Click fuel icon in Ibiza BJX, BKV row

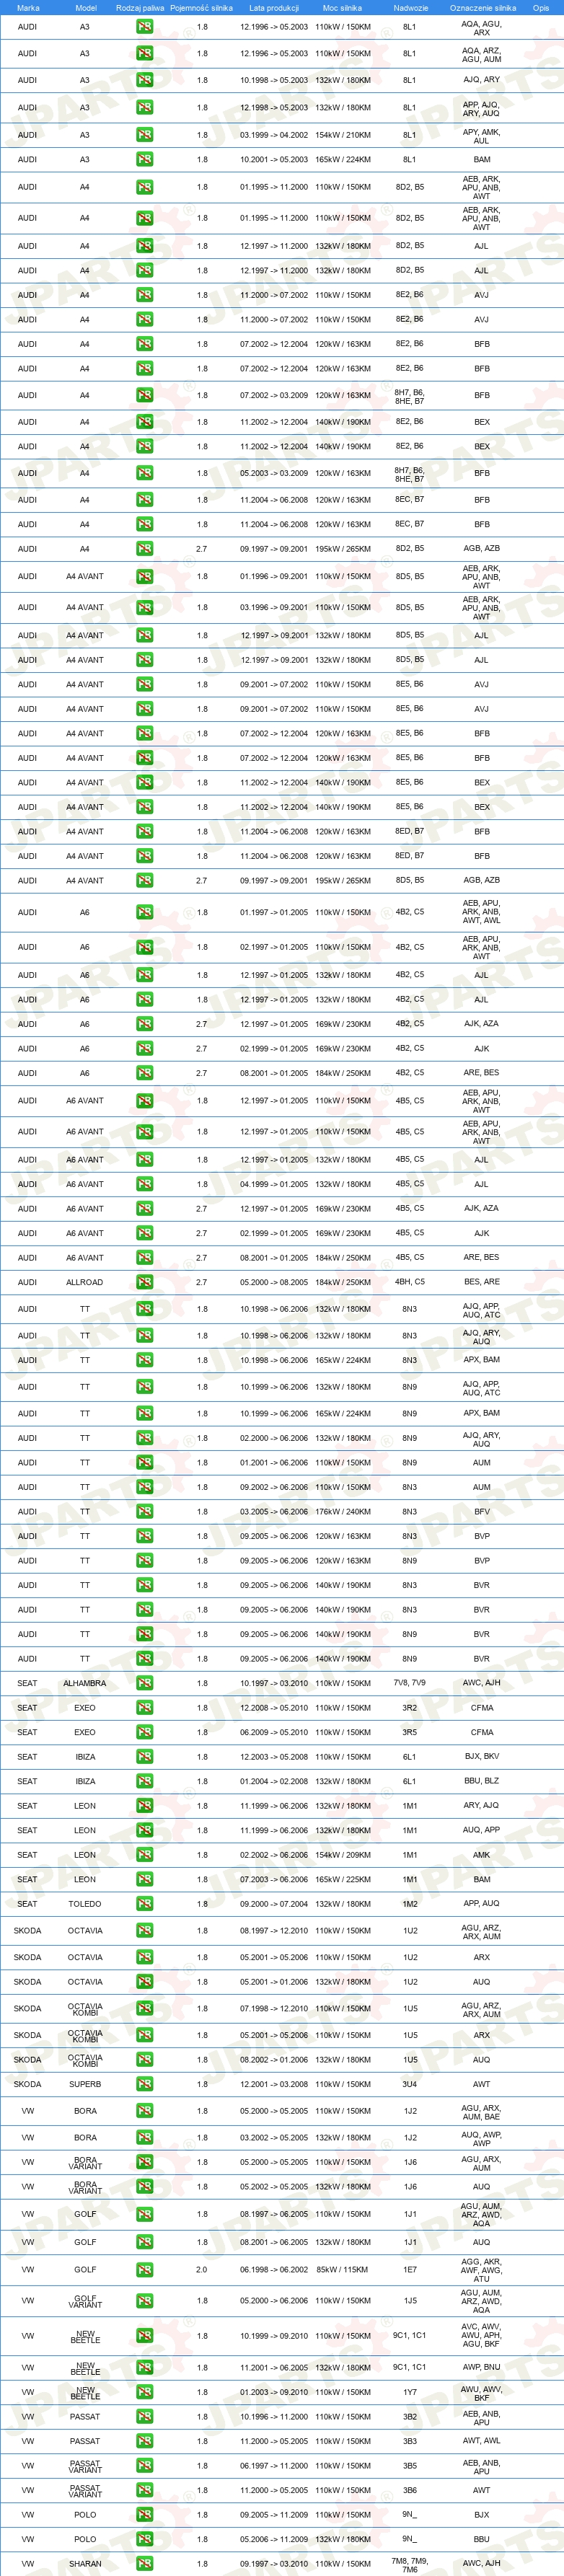[x=145, y=1757]
